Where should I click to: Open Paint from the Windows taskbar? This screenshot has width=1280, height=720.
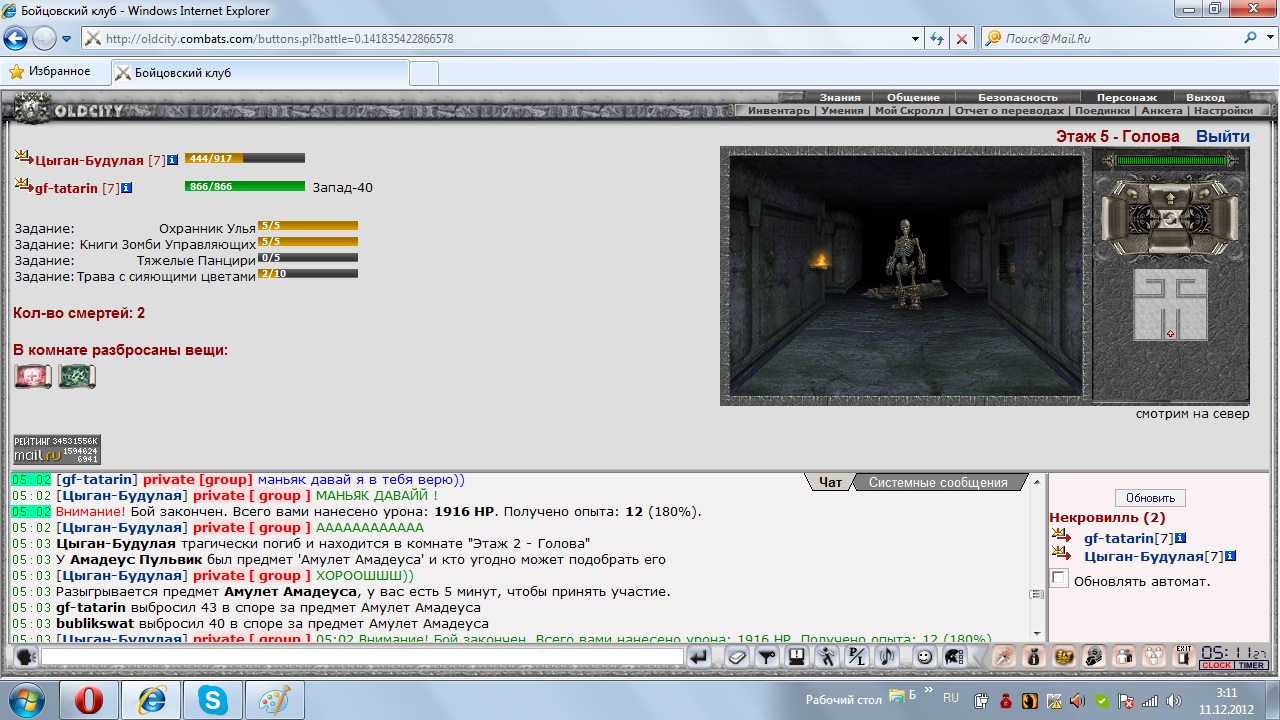coord(275,700)
